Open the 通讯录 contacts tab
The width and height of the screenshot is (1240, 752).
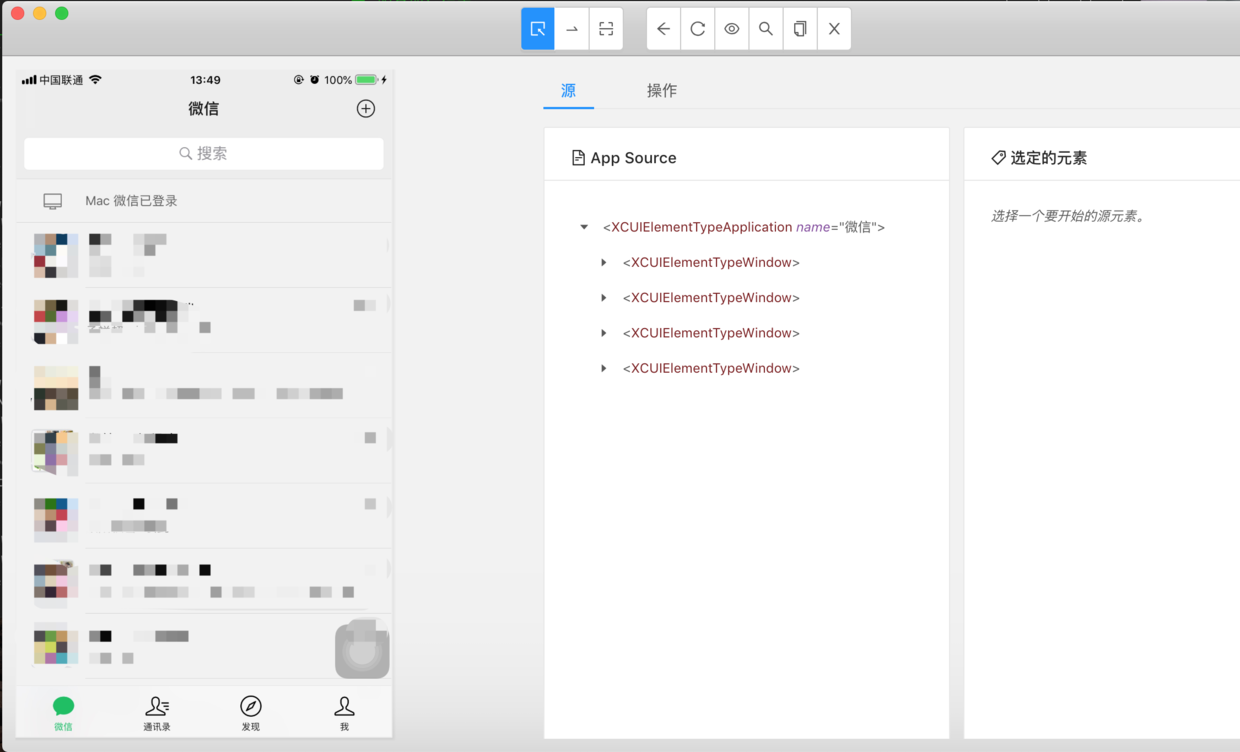[157, 714]
